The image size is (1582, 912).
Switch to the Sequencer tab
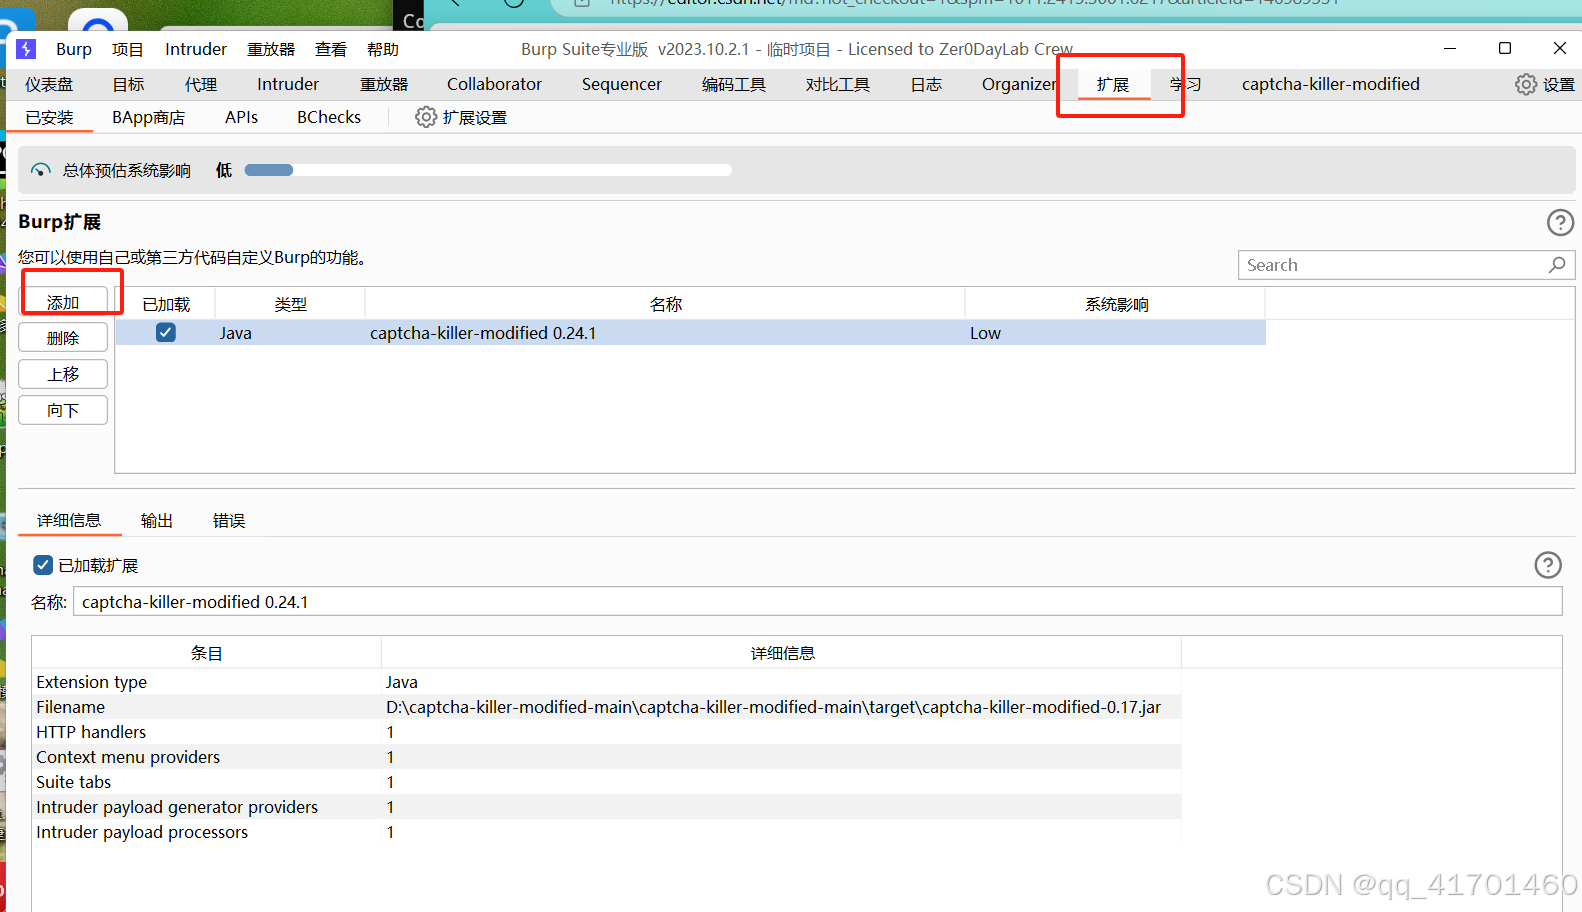pyautogui.click(x=622, y=84)
